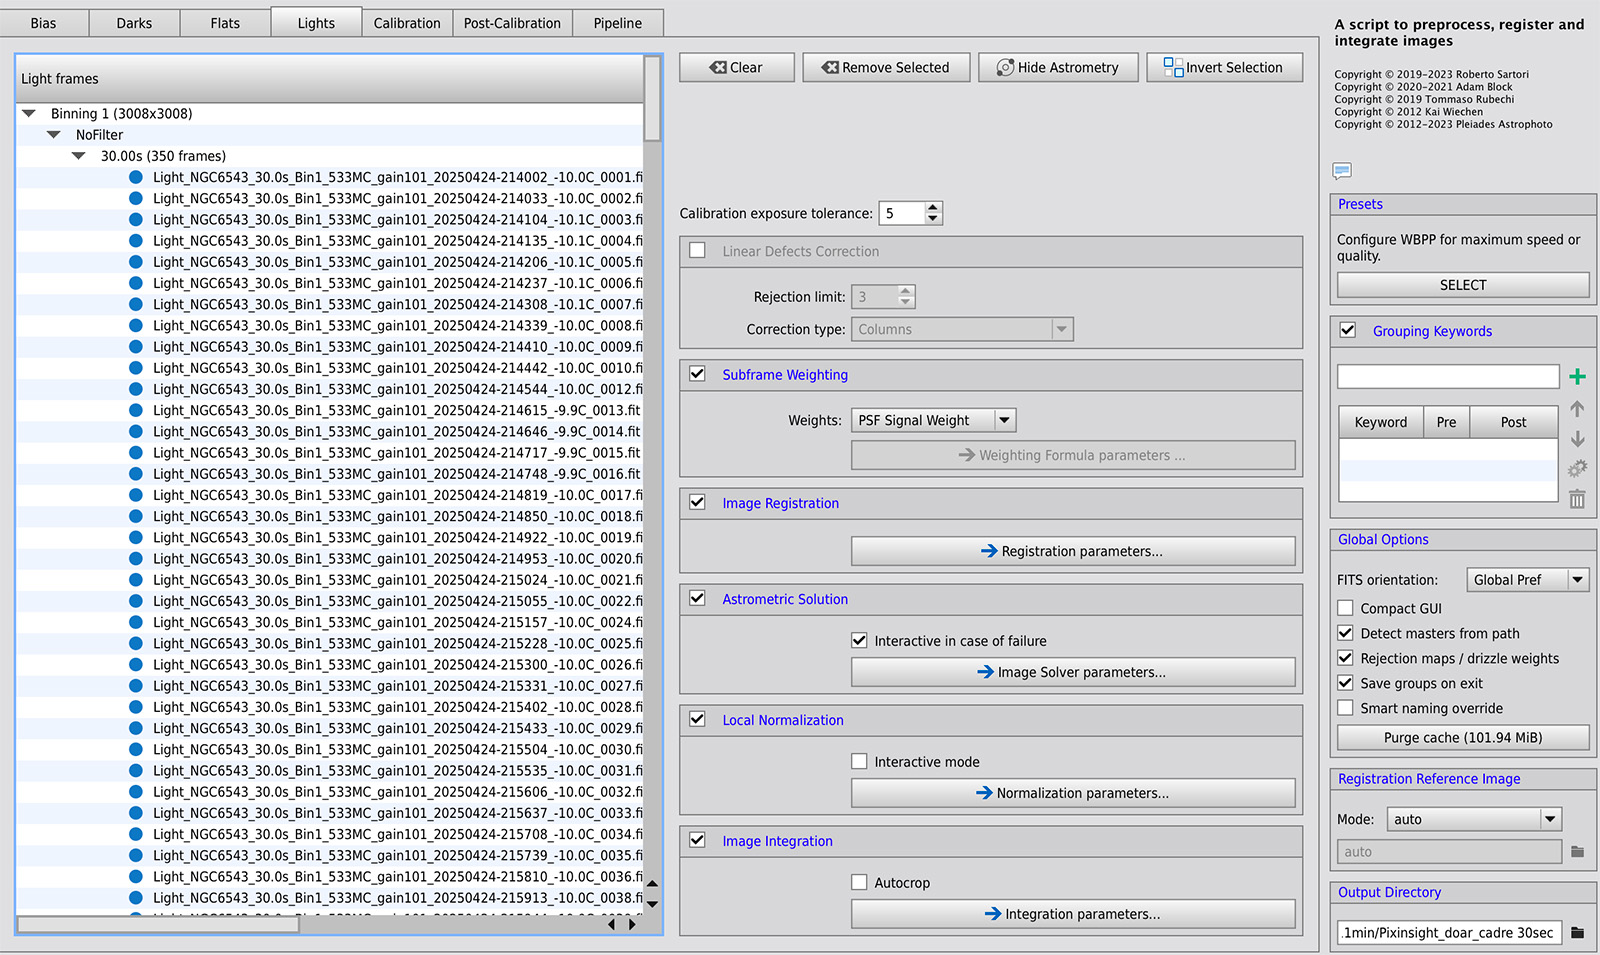The width and height of the screenshot is (1600, 955).
Task: Move keyword up with the up arrow icon
Action: coord(1577,409)
